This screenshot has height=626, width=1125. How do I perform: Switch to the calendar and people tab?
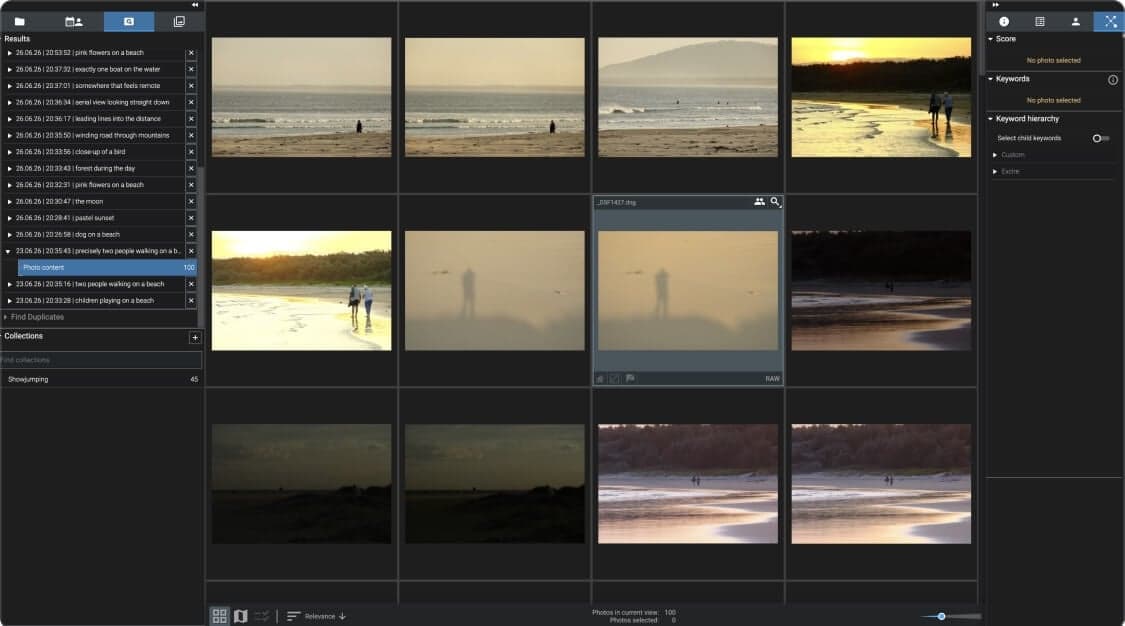pyautogui.click(x=73, y=22)
